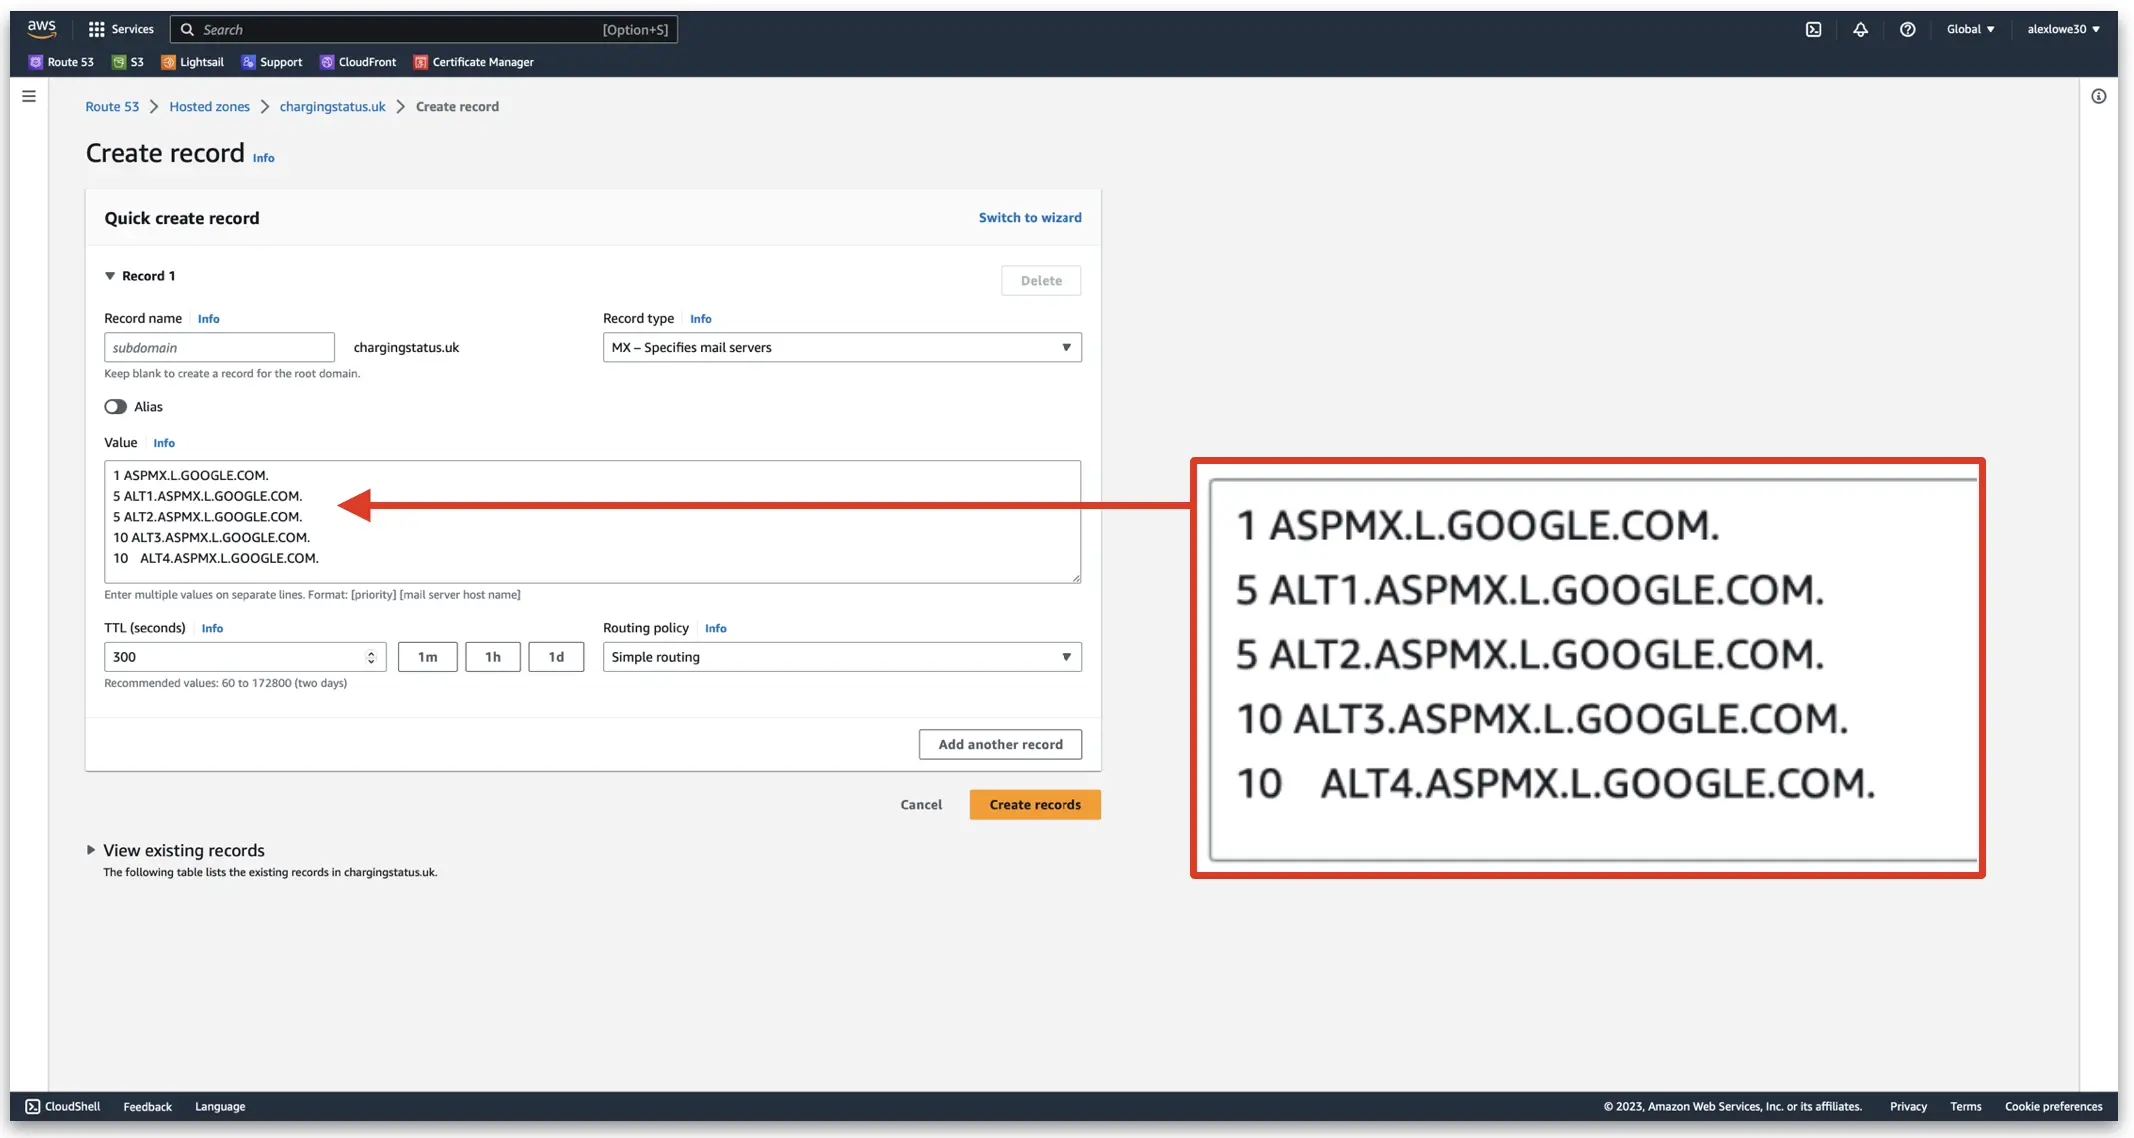Click Language in the footer

point(220,1106)
